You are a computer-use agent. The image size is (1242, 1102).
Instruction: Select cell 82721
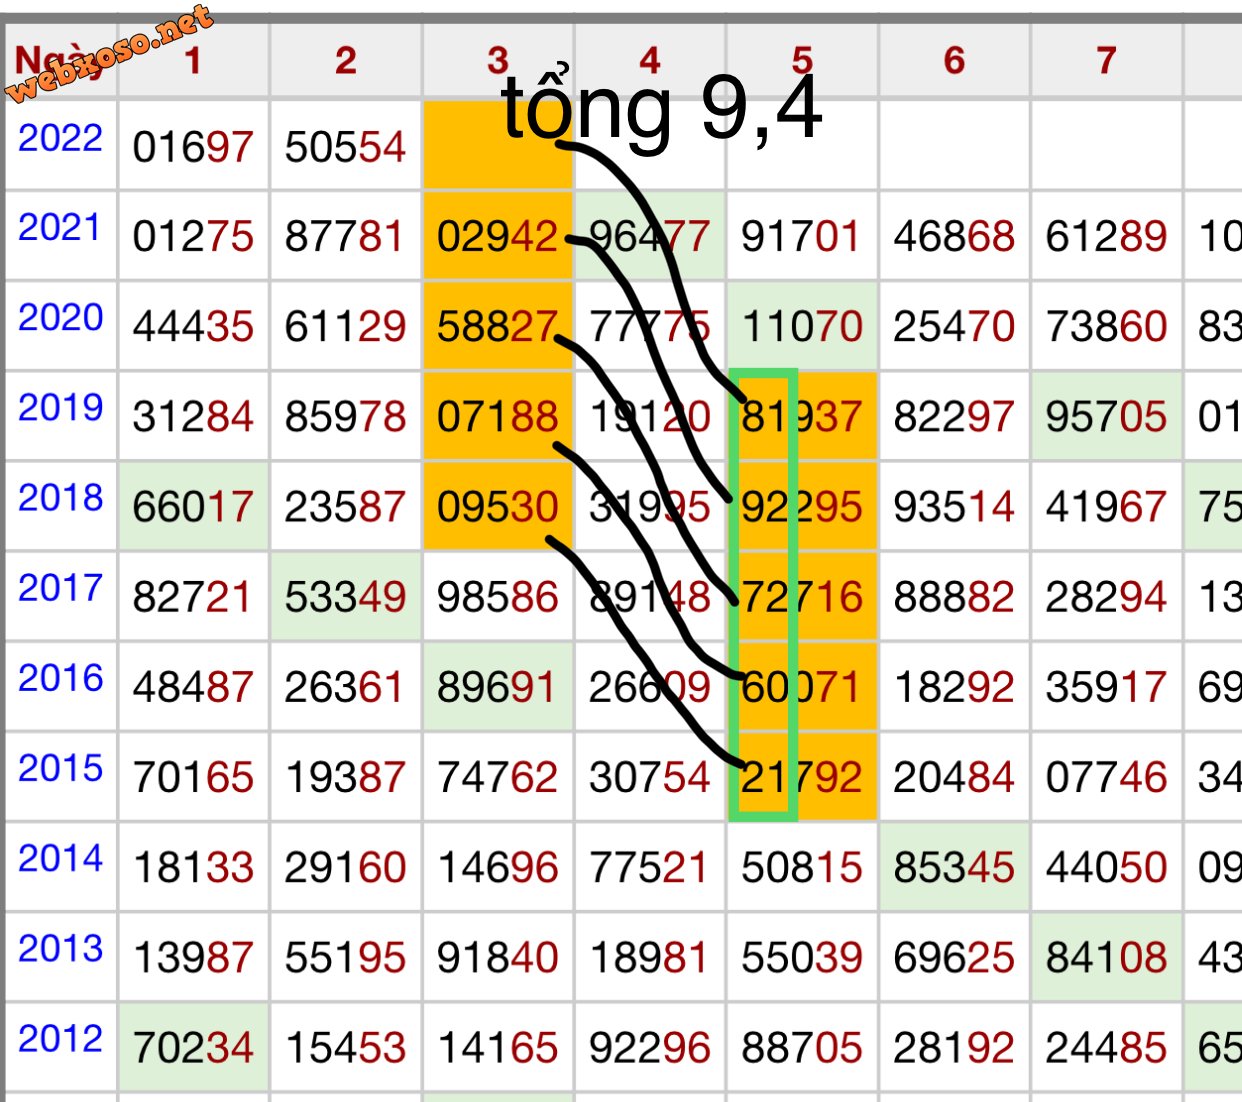pos(193,598)
